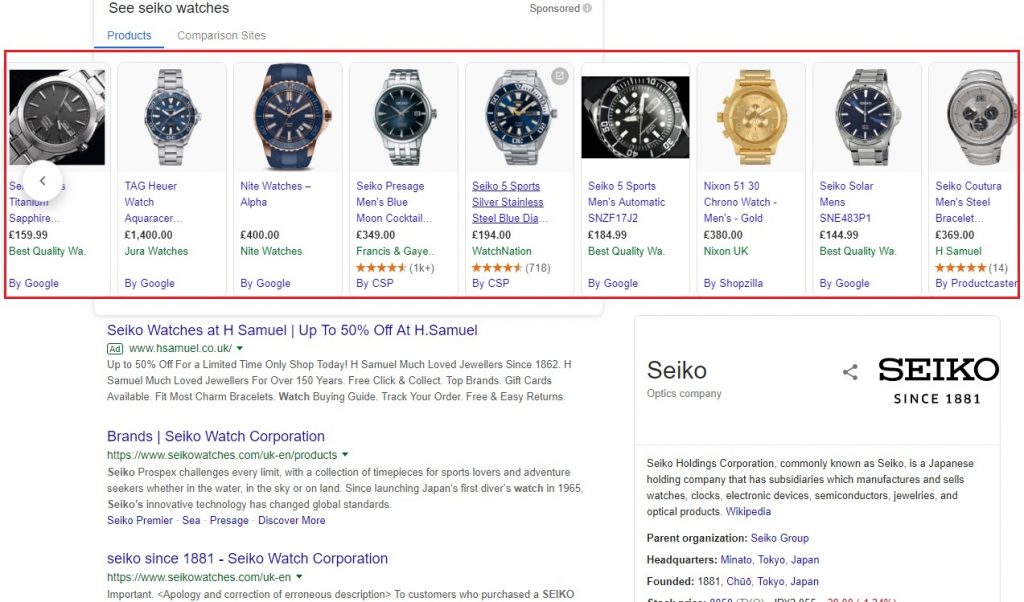This screenshot has height=602, width=1024.
Task: Click the H Samuel seller name on Coutura card
Action: 958,251
